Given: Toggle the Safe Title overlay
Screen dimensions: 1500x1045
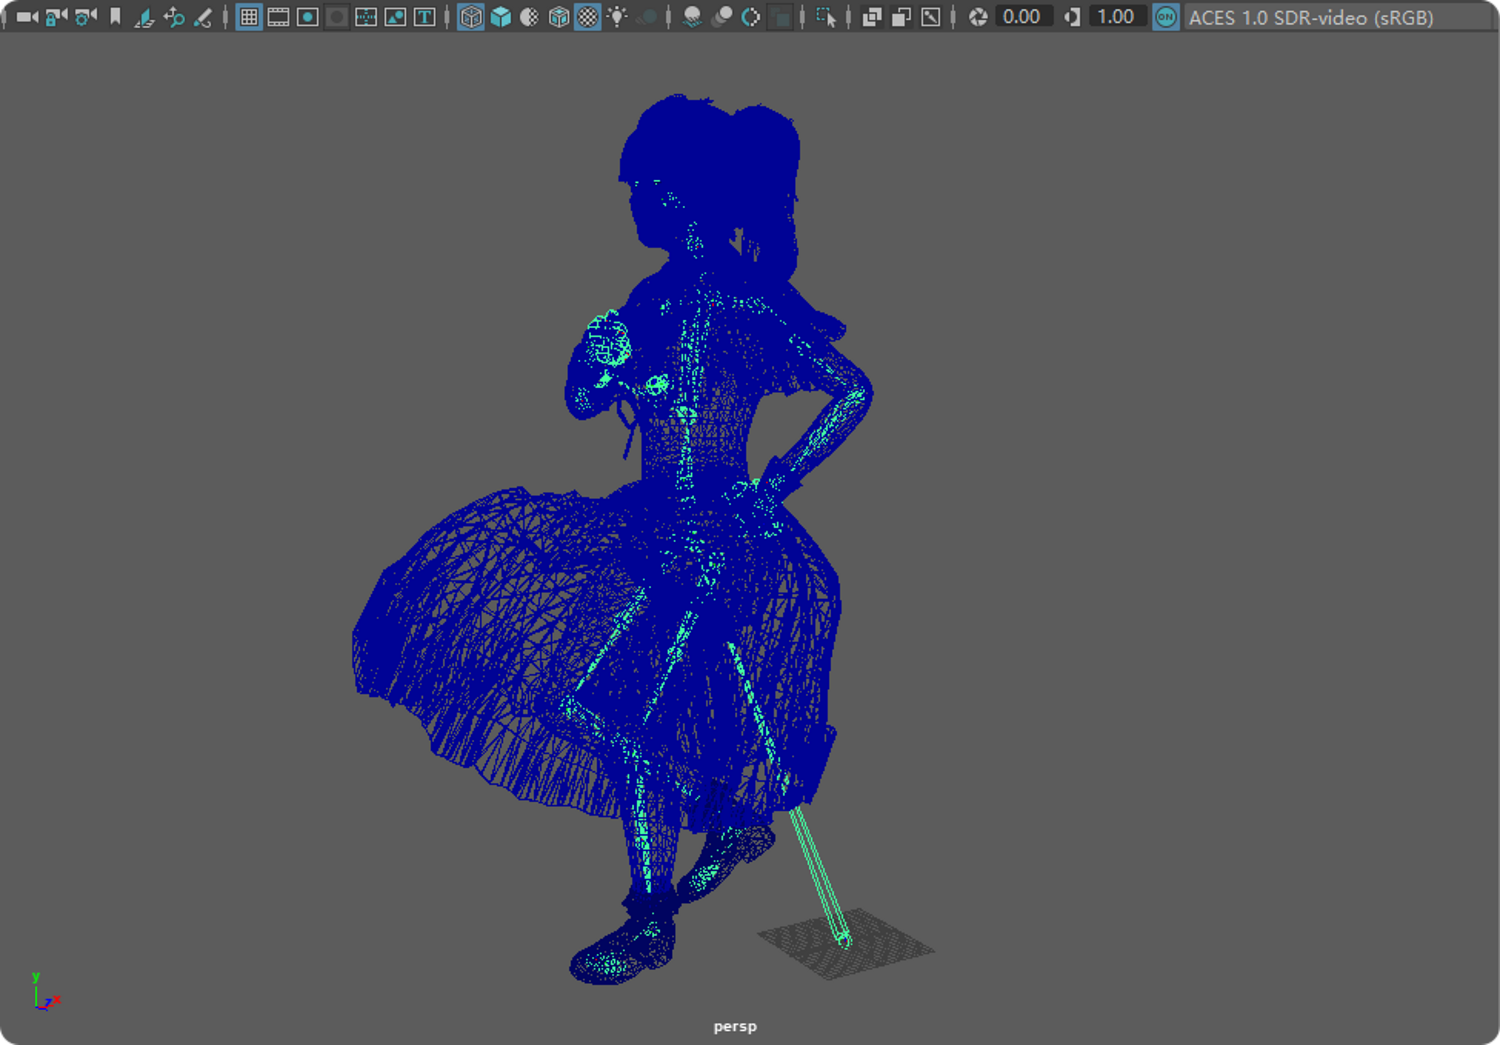Looking at the screenshot, I should [x=424, y=17].
